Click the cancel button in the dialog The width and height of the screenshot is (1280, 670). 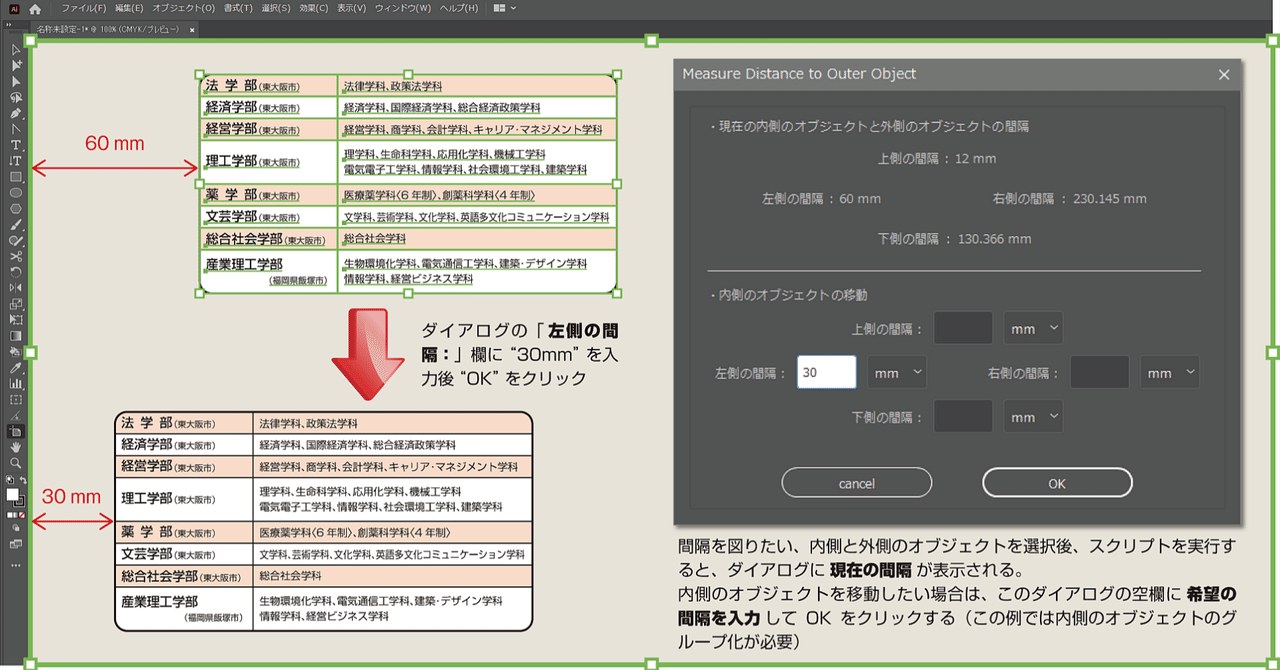tap(856, 482)
